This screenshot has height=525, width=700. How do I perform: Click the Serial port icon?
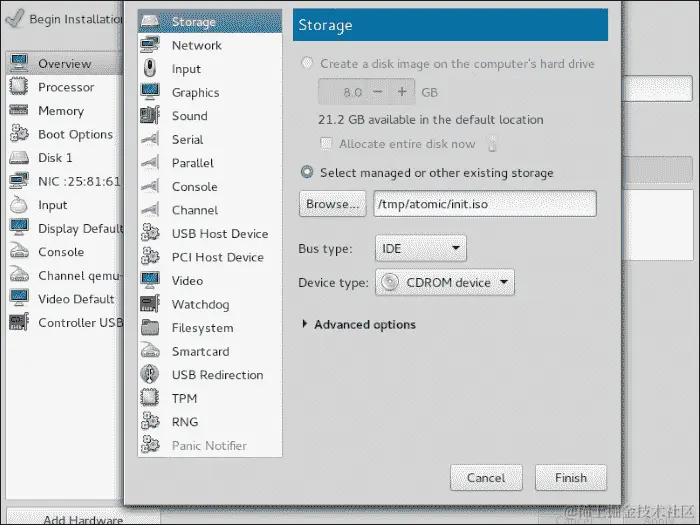pyautogui.click(x=150, y=139)
